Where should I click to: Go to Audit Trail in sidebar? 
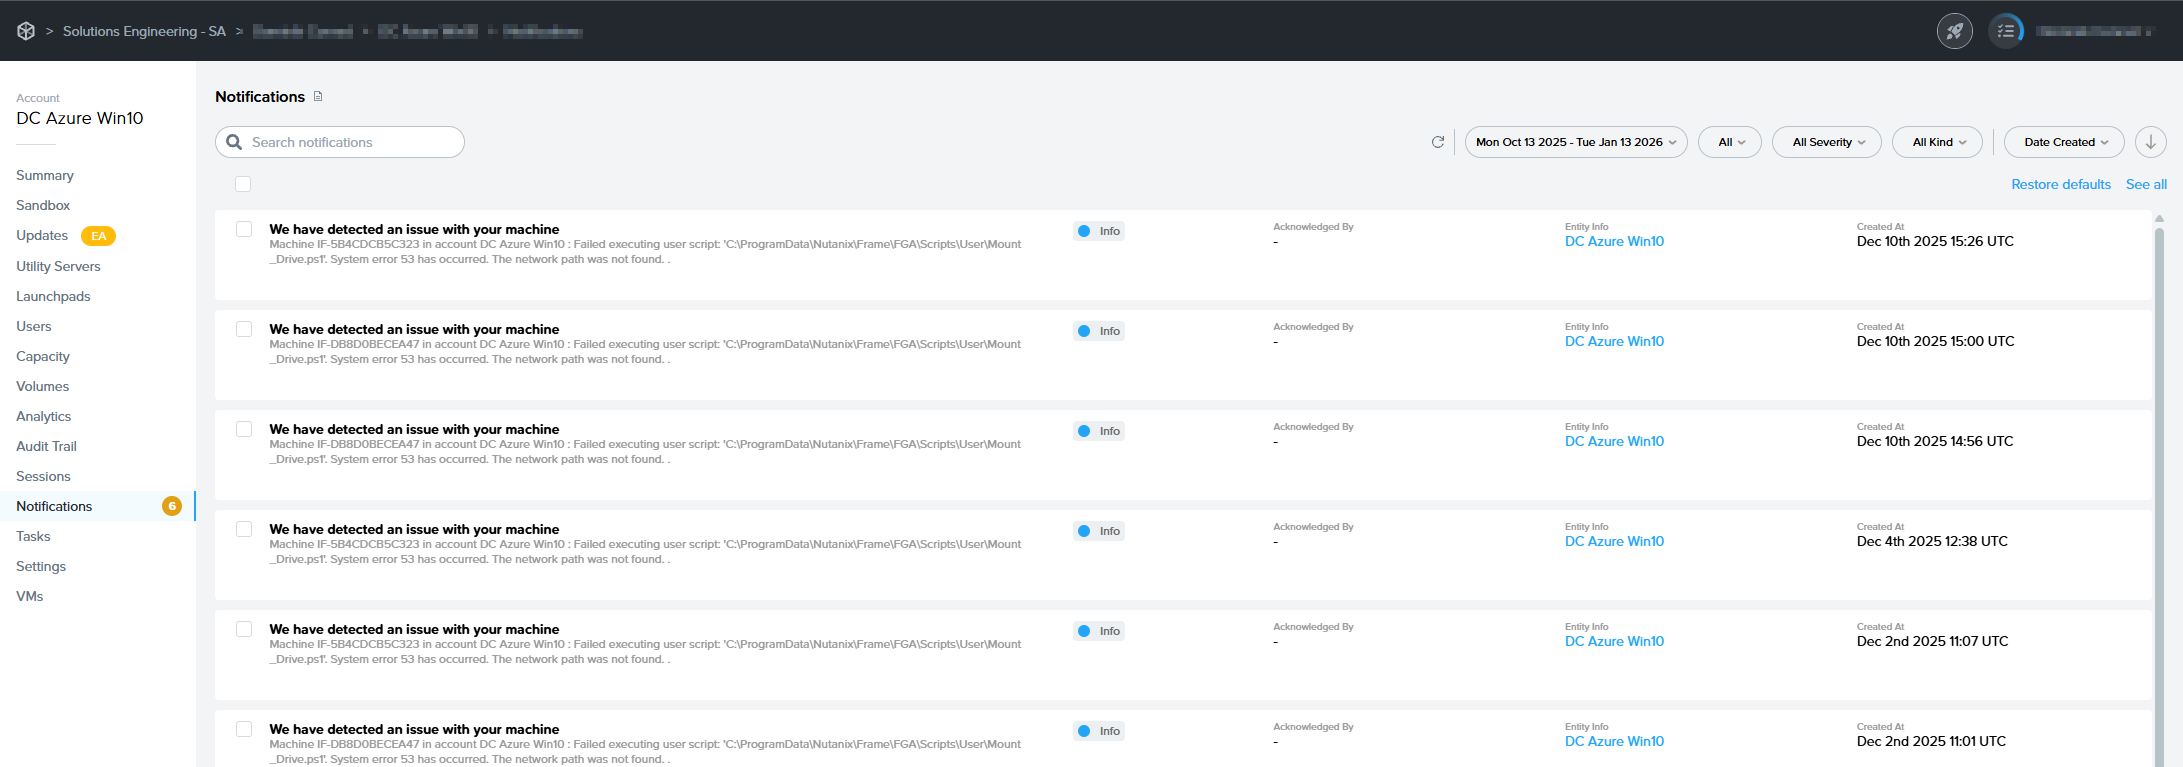[x=46, y=446]
